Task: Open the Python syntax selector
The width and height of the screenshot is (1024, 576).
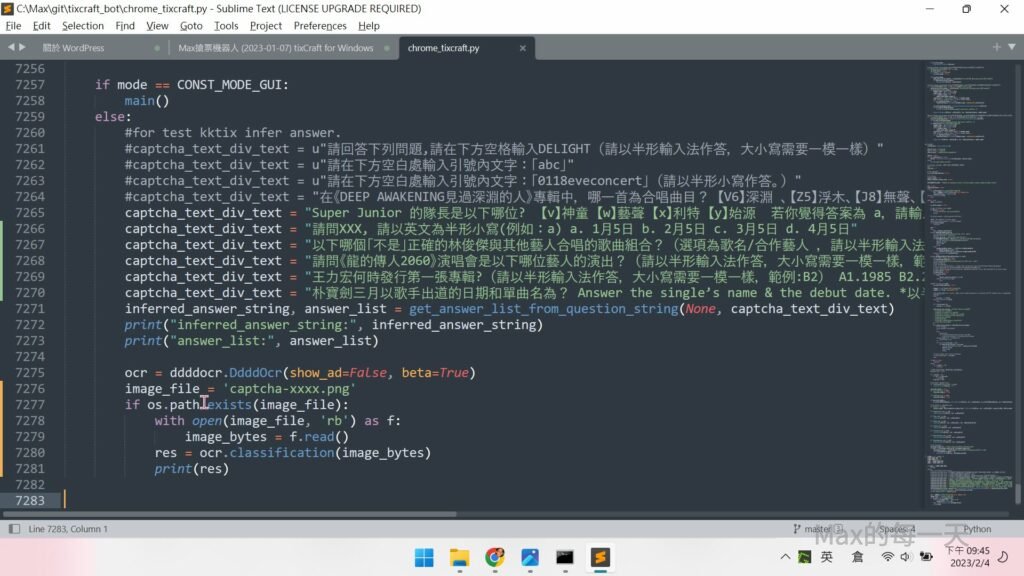Action: coord(977,529)
